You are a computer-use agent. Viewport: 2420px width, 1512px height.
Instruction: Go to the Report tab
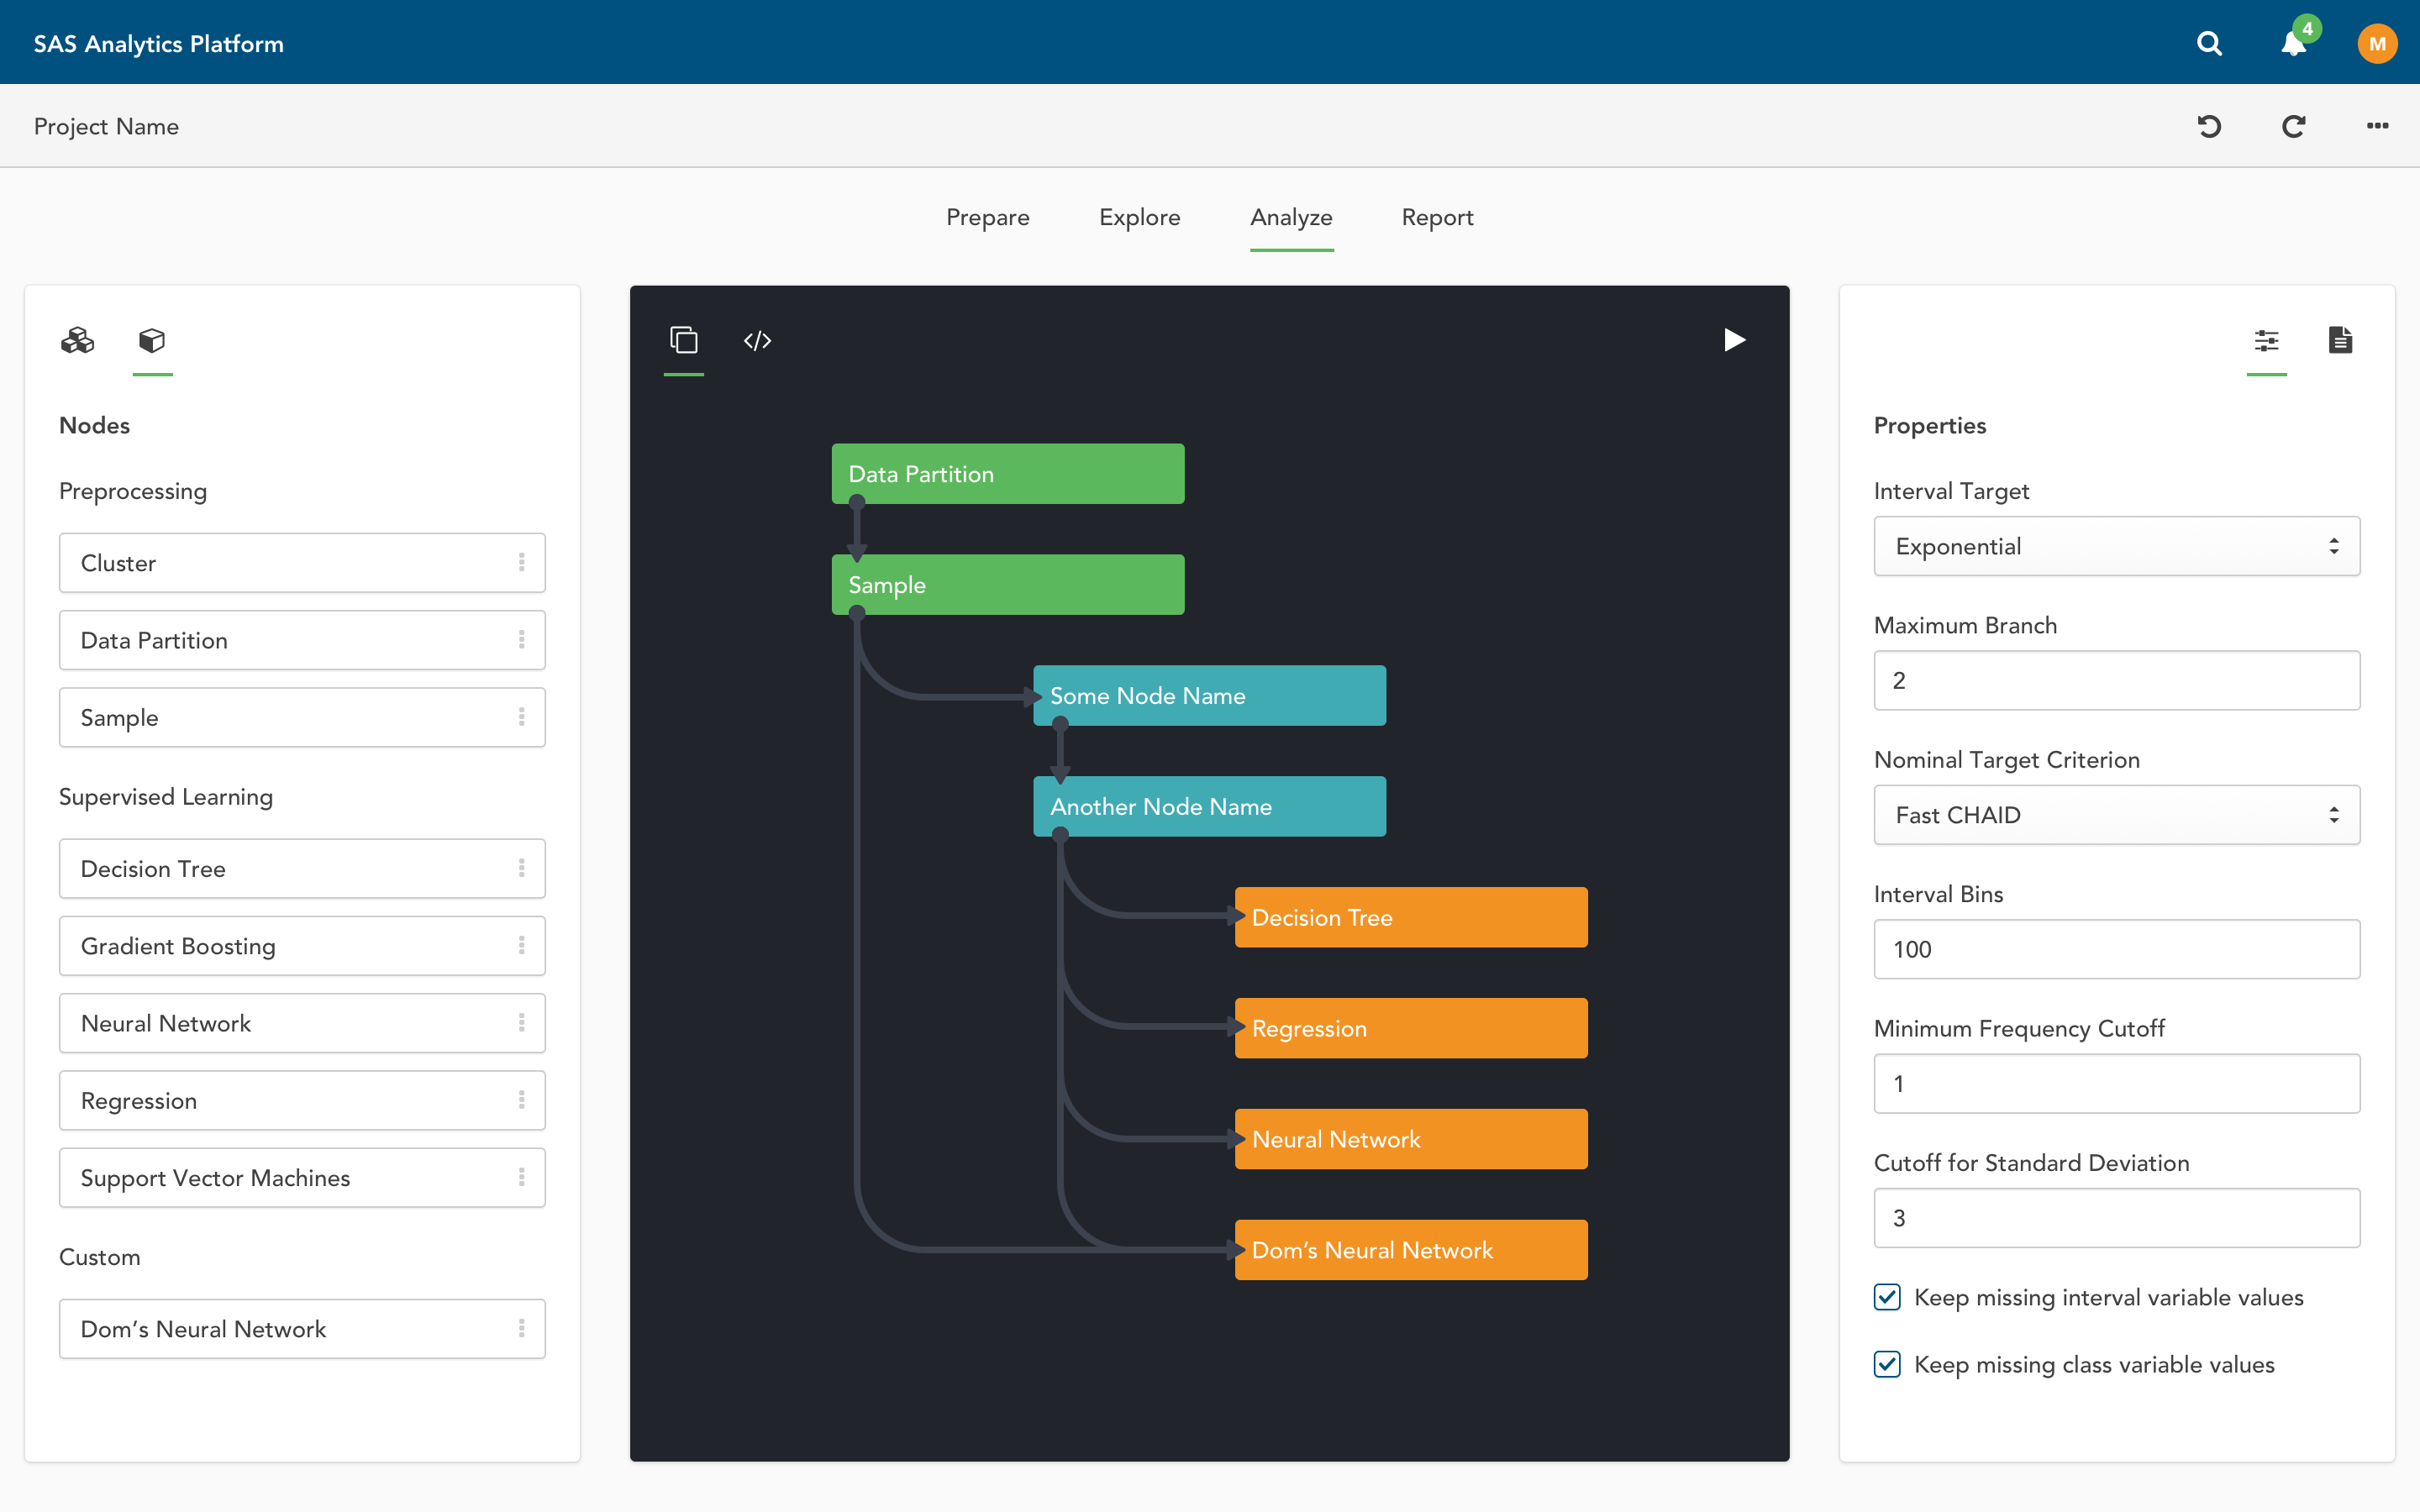tap(1437, 218)
